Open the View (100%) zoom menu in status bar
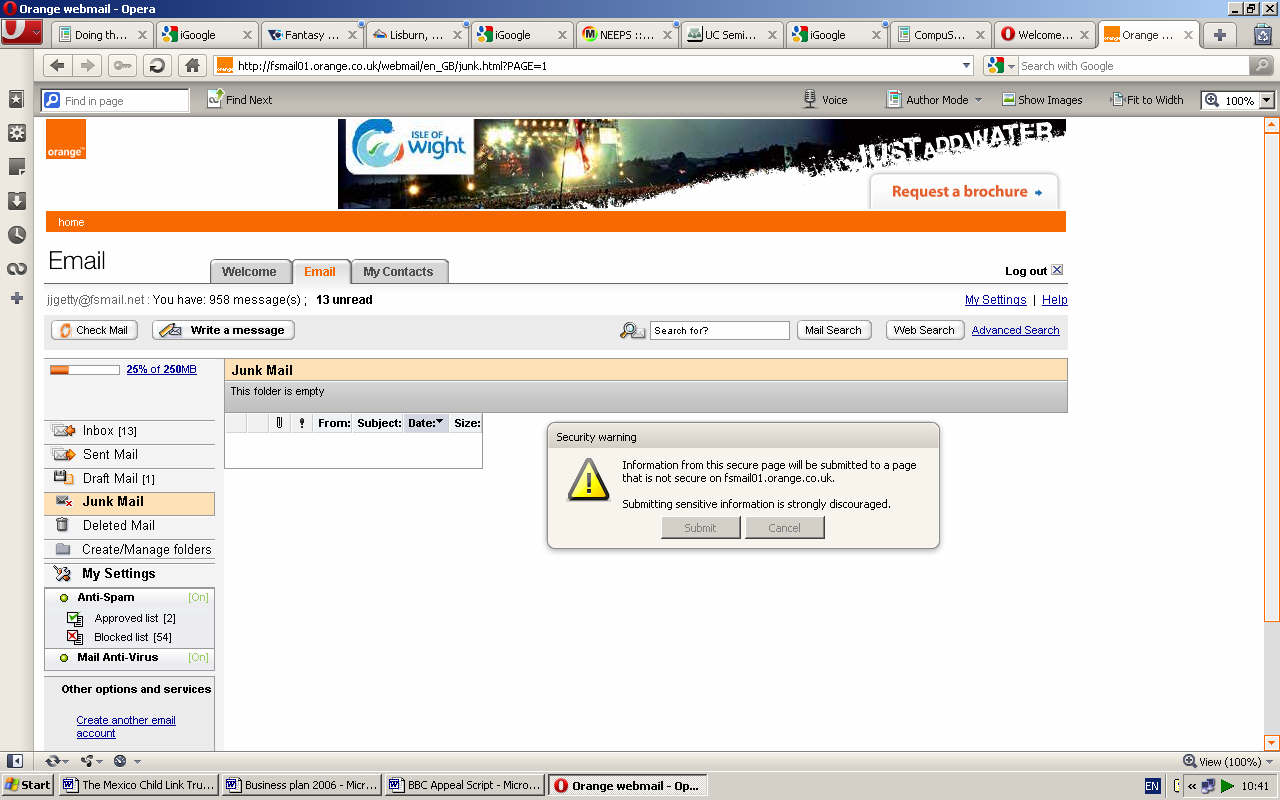This screenshot has width=1280, height=800. pos(1228,761)
